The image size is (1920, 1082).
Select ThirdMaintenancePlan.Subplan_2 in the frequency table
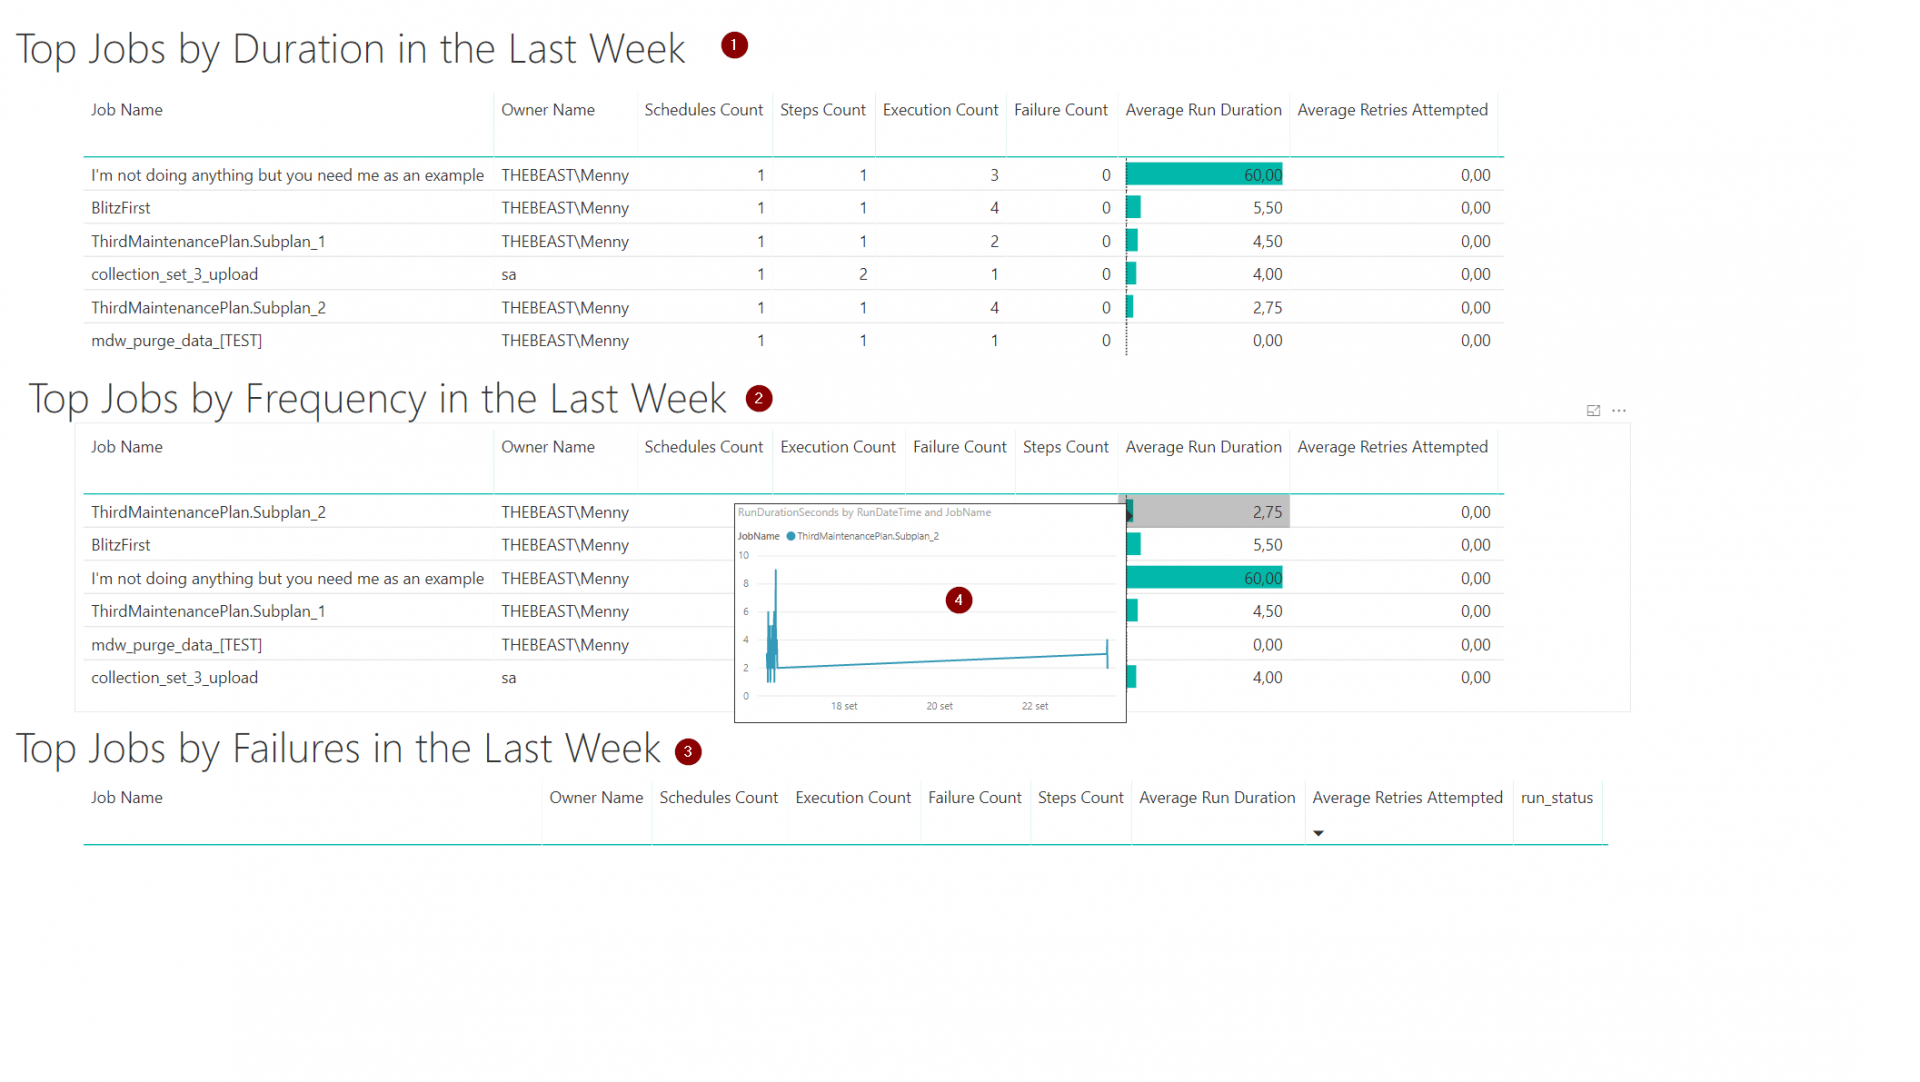[x=208, y=511]
